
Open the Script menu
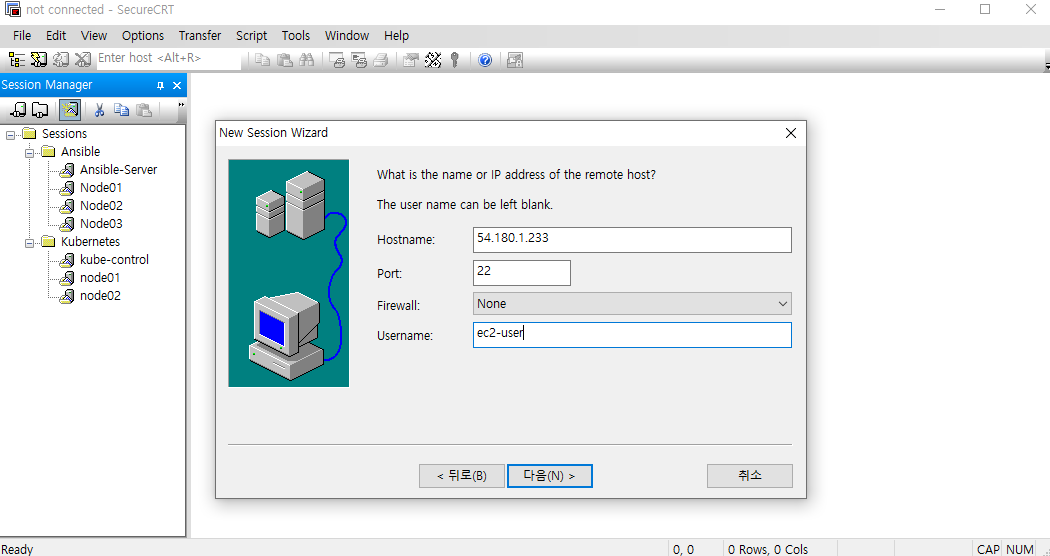251,36
